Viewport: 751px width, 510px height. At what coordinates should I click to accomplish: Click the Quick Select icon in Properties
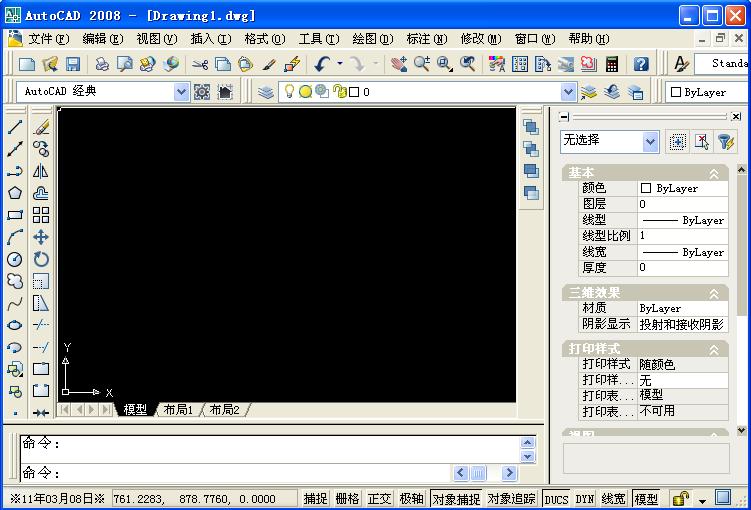pos(726,142)
